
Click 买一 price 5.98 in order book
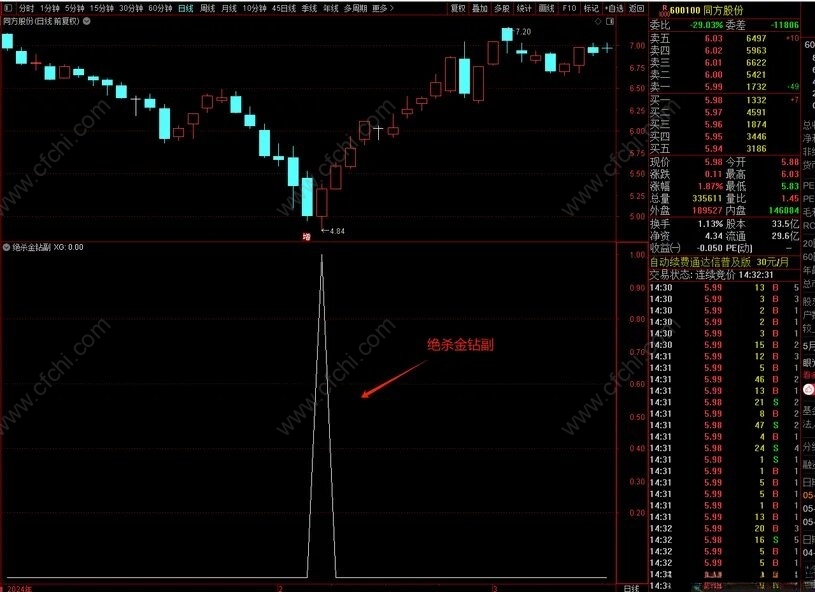click(x=714, y=100)
